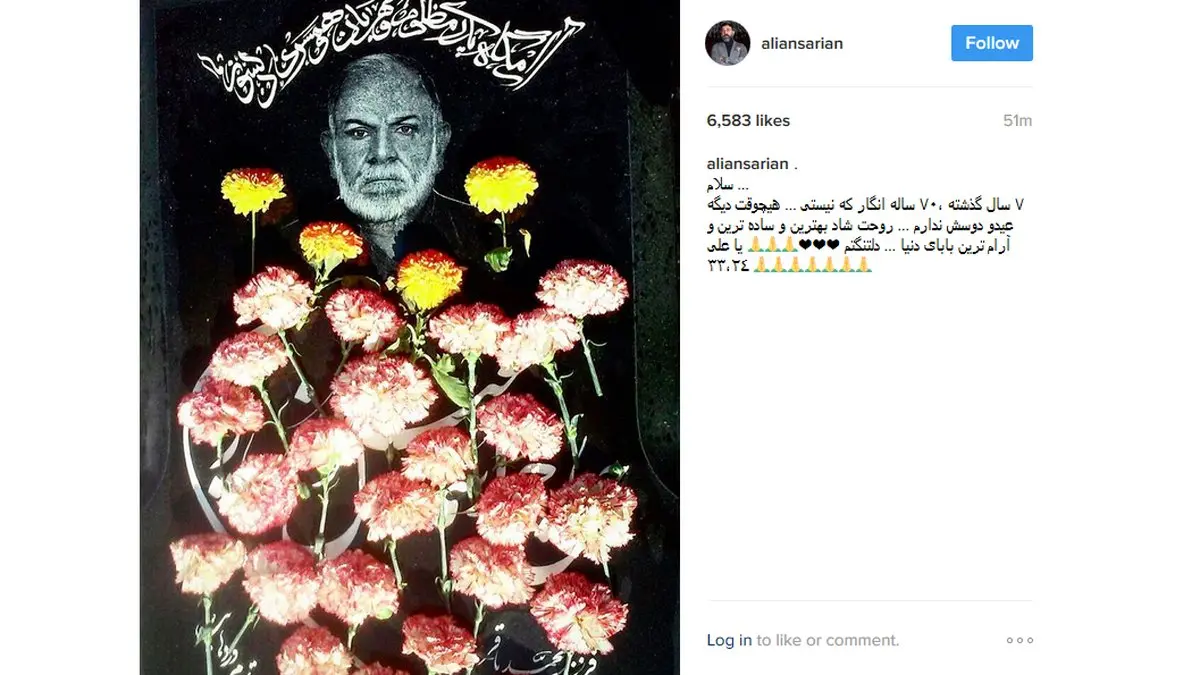The width and height of the screenshot is (1200, 675).
Task: Click the yellow flower right of portrait
Action: [501, 185]
